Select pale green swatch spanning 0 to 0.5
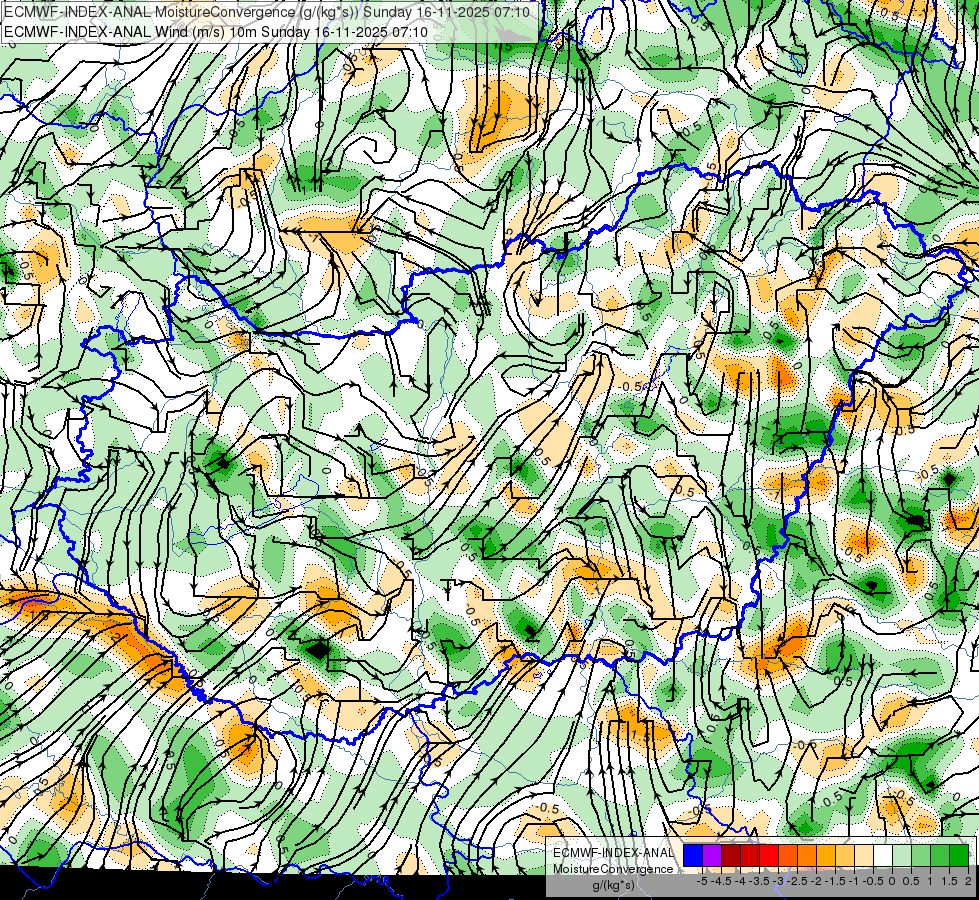979x900 pixels. pyautogui.click(x=902, y=855)
